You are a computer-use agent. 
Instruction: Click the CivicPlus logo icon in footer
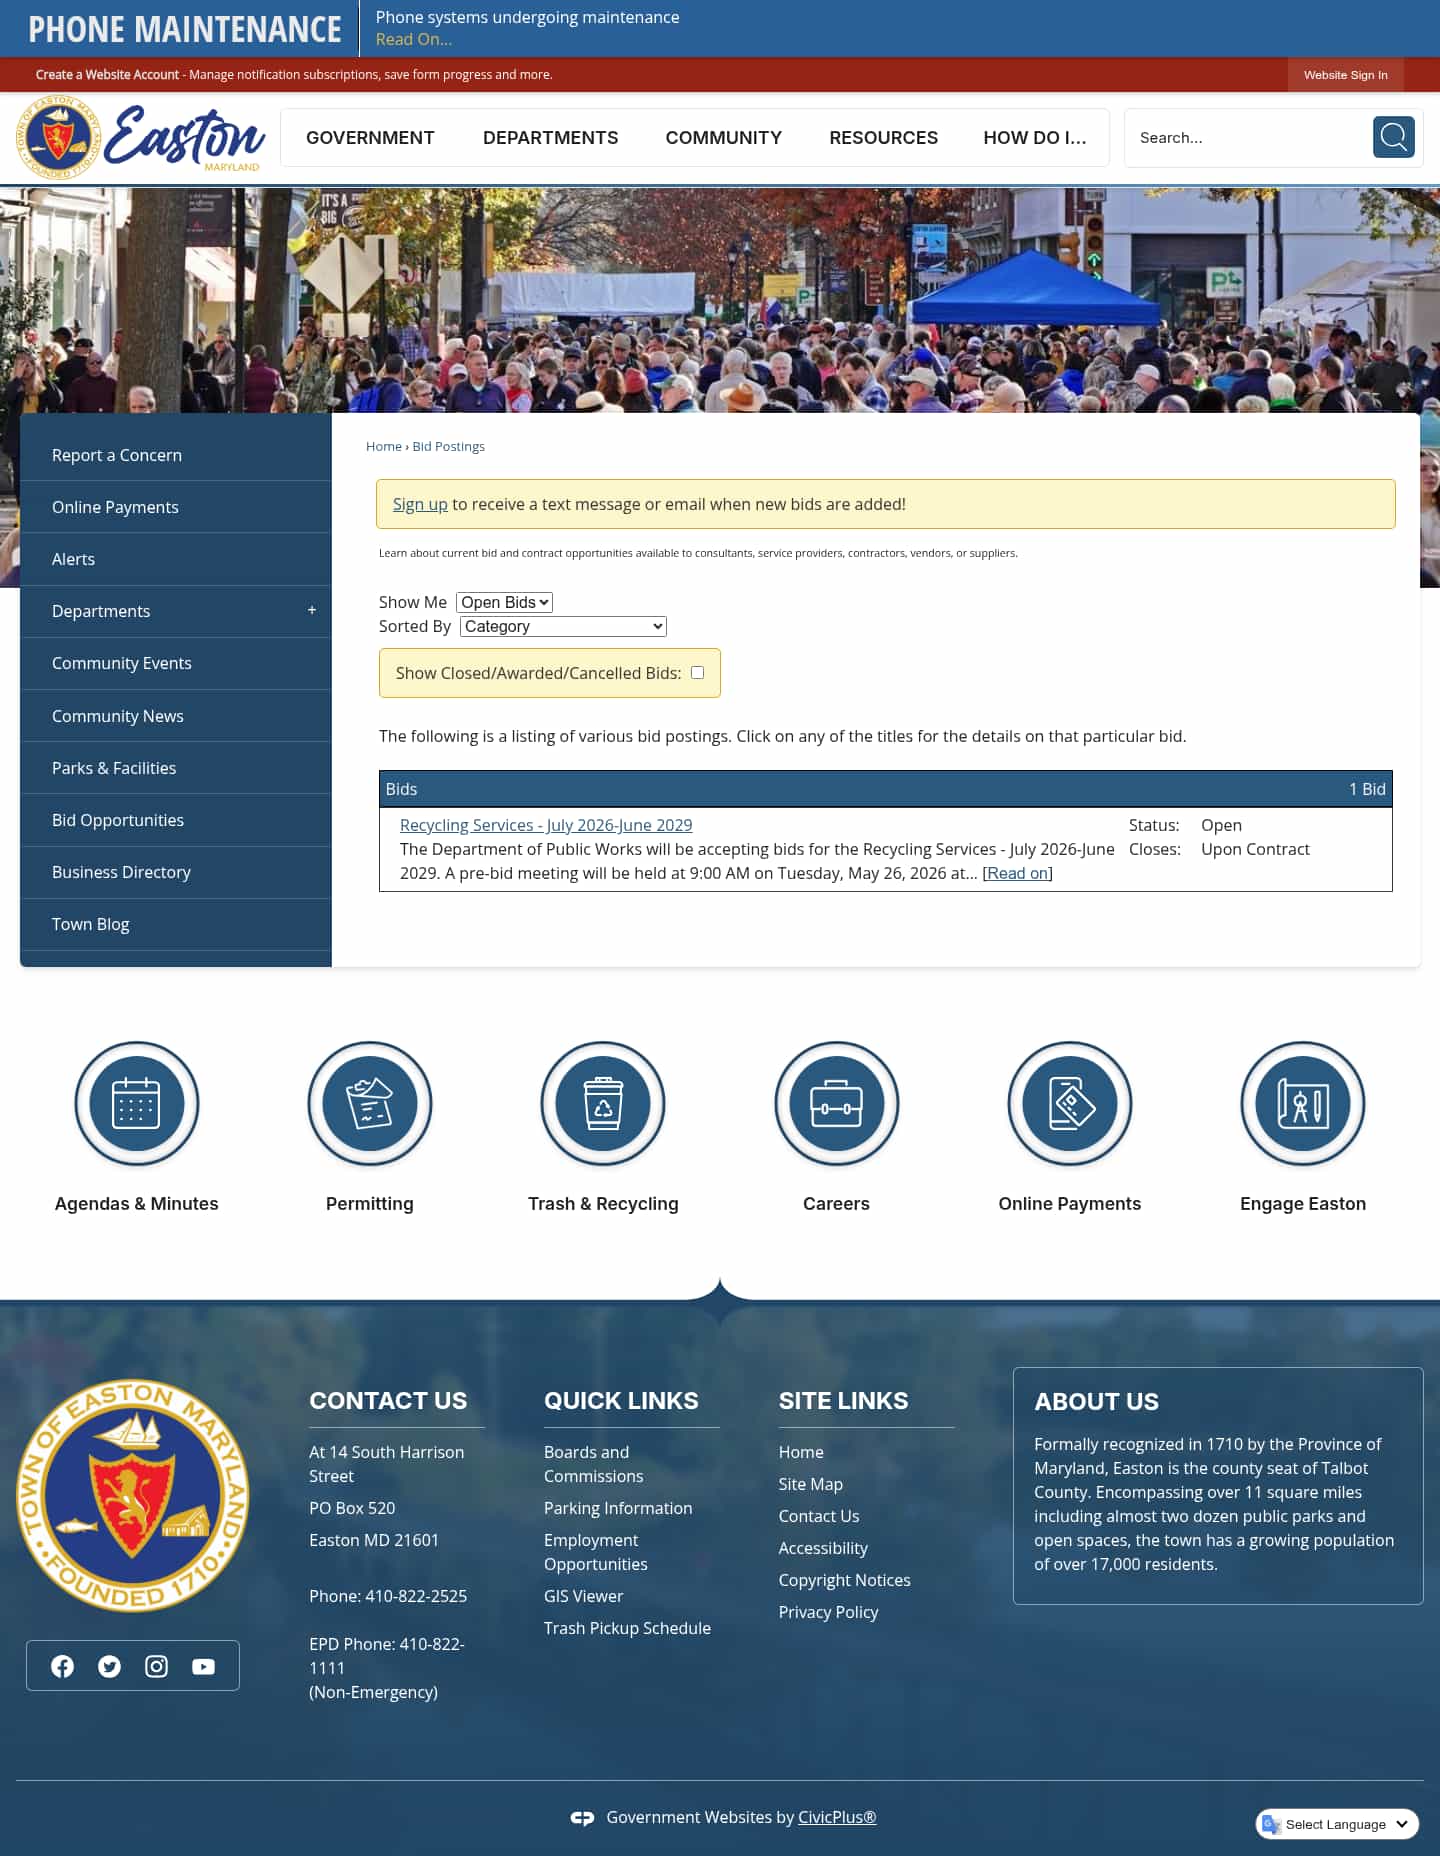point(582,1818)
